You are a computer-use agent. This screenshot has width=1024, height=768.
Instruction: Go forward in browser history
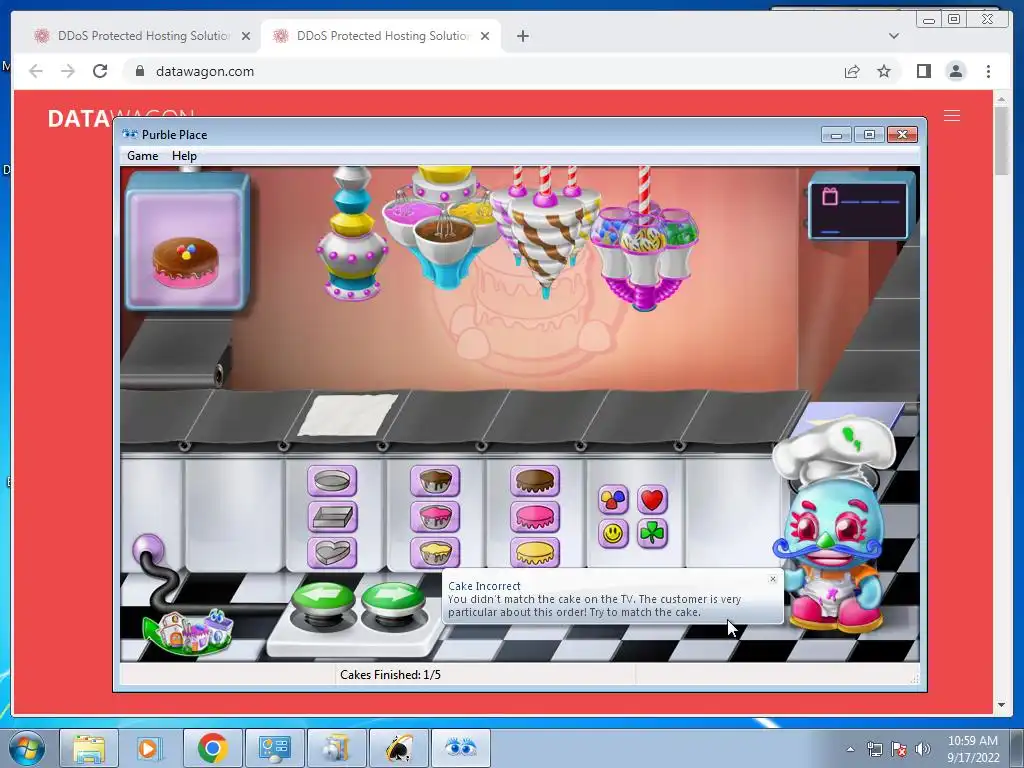click(x=68, y=71)
